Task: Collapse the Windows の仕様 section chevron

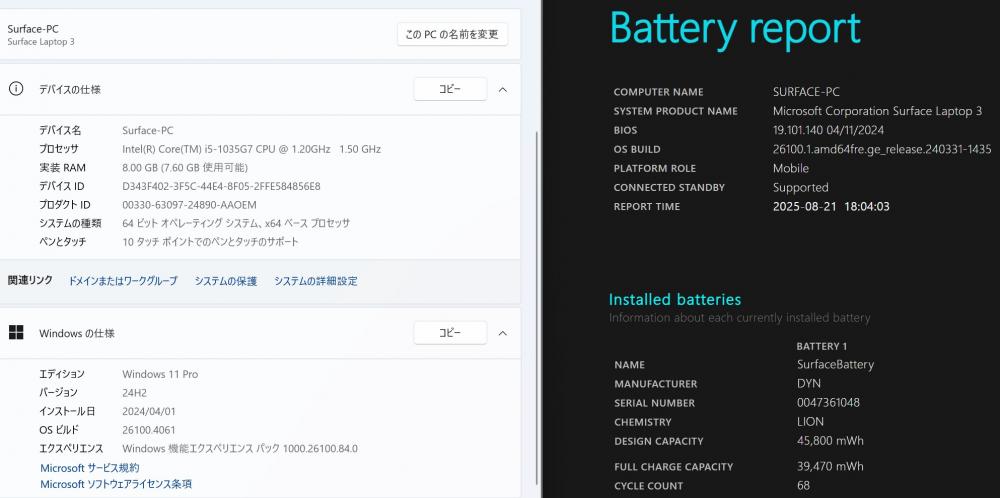Action: (x=503, y=333)
